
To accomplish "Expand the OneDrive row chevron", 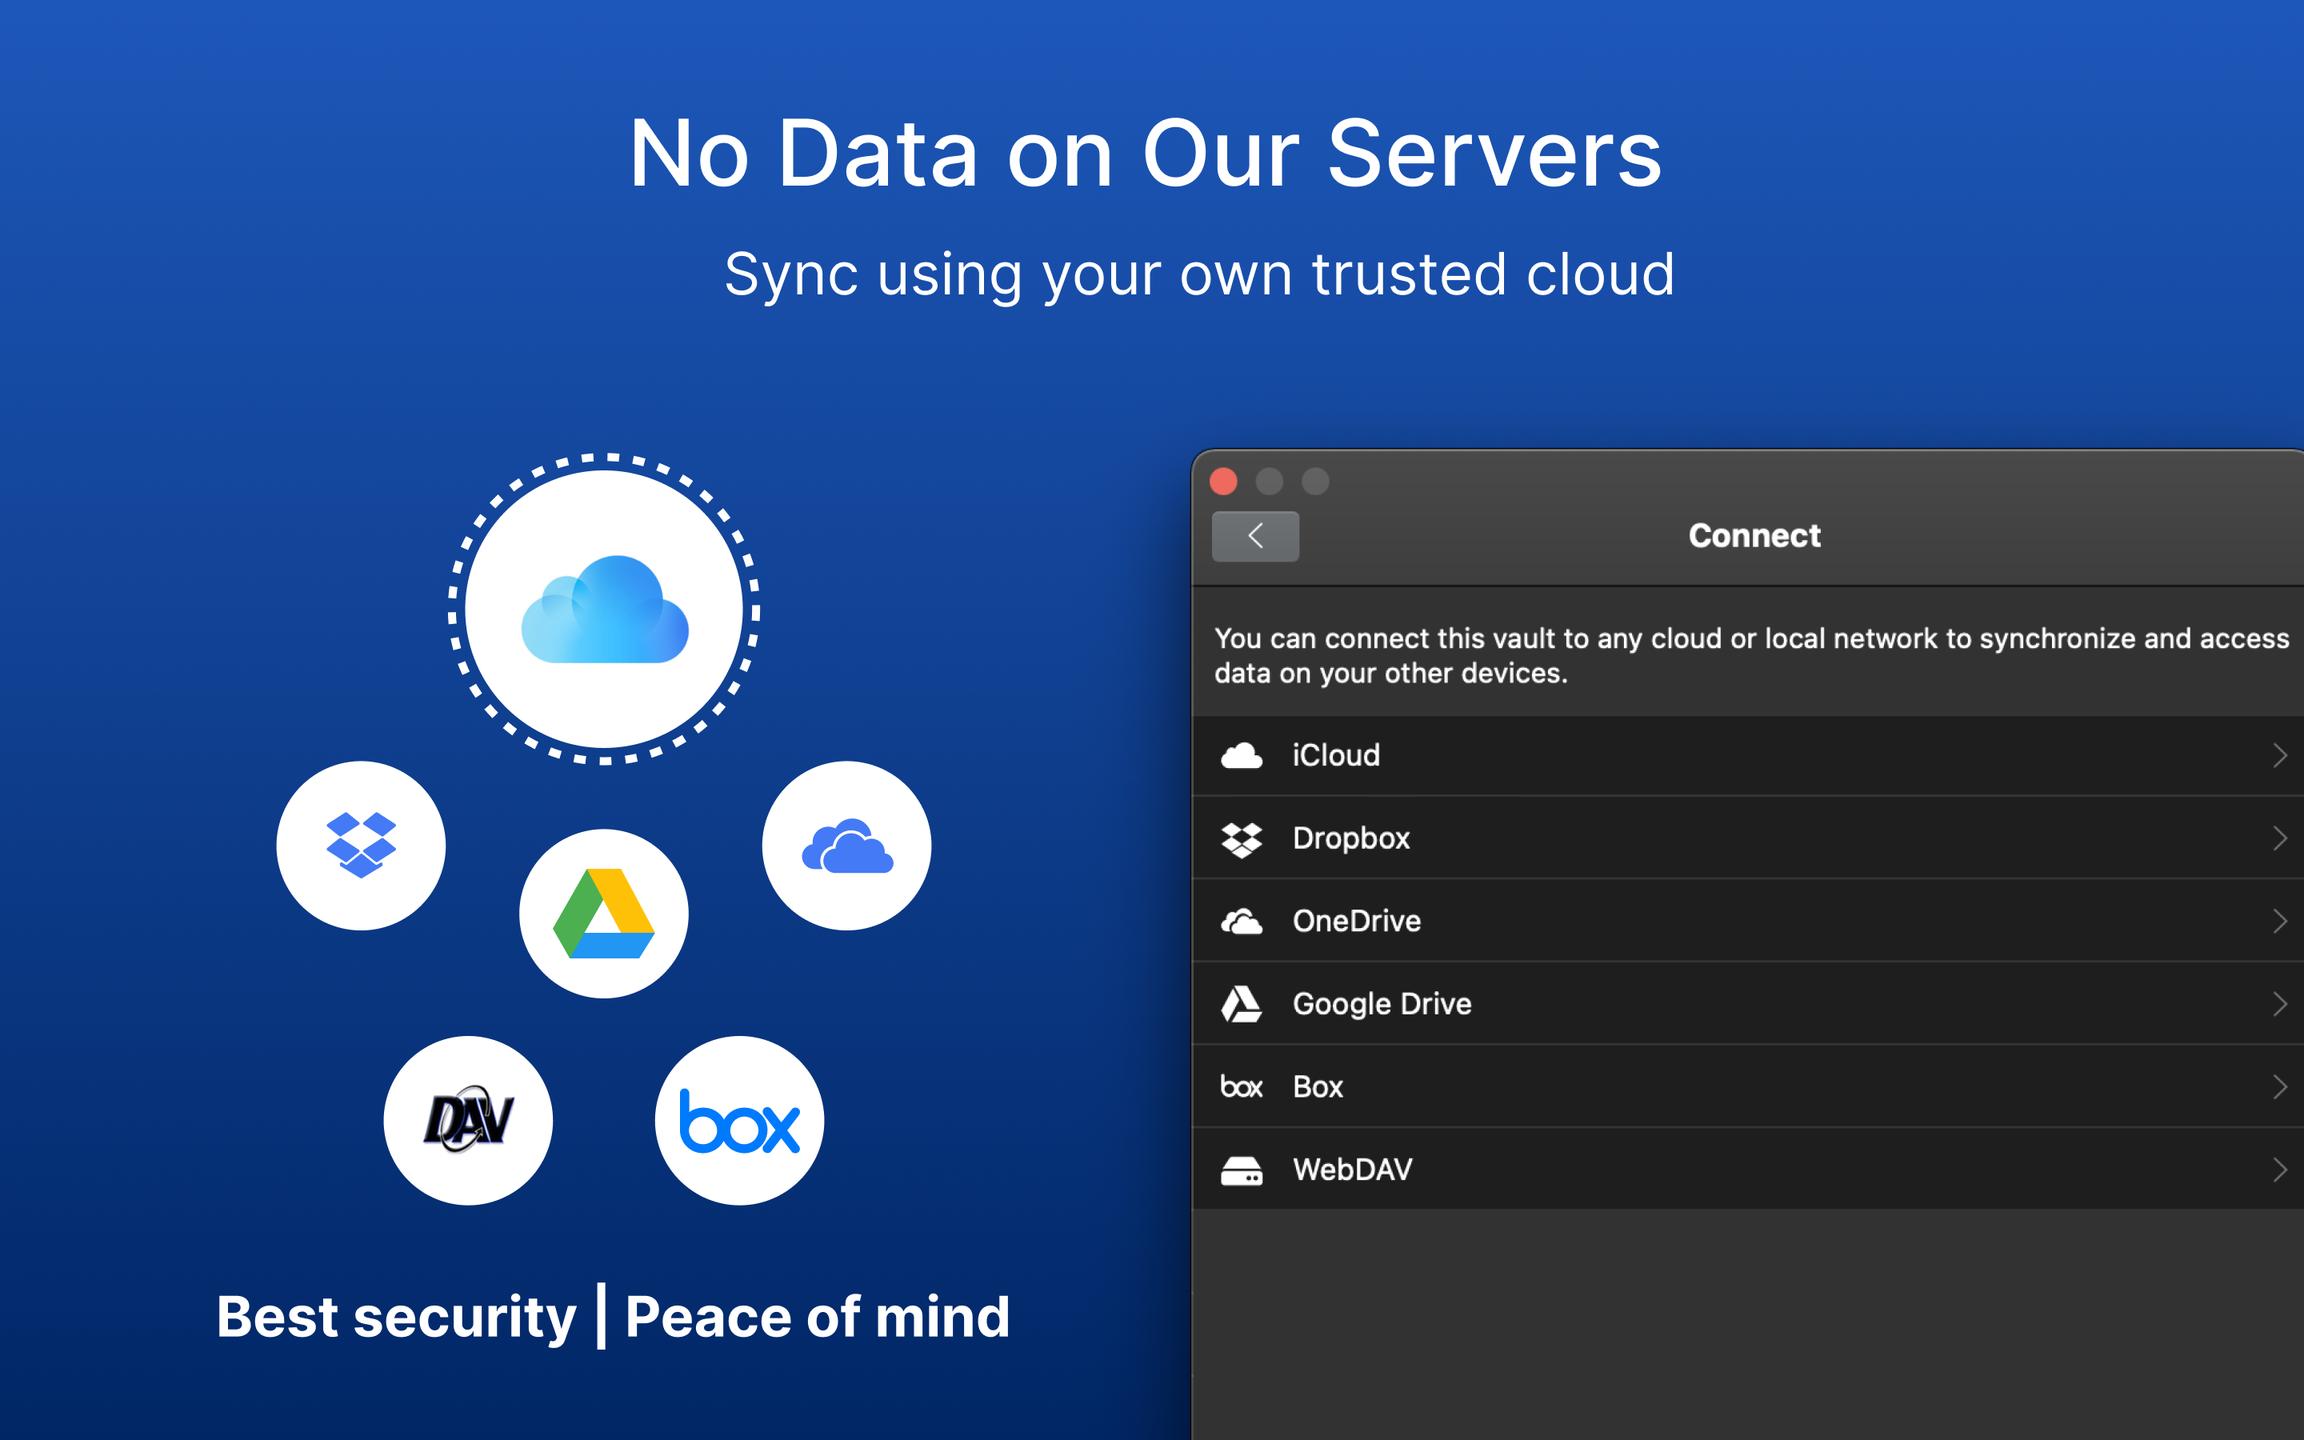I will (2279, 921).
